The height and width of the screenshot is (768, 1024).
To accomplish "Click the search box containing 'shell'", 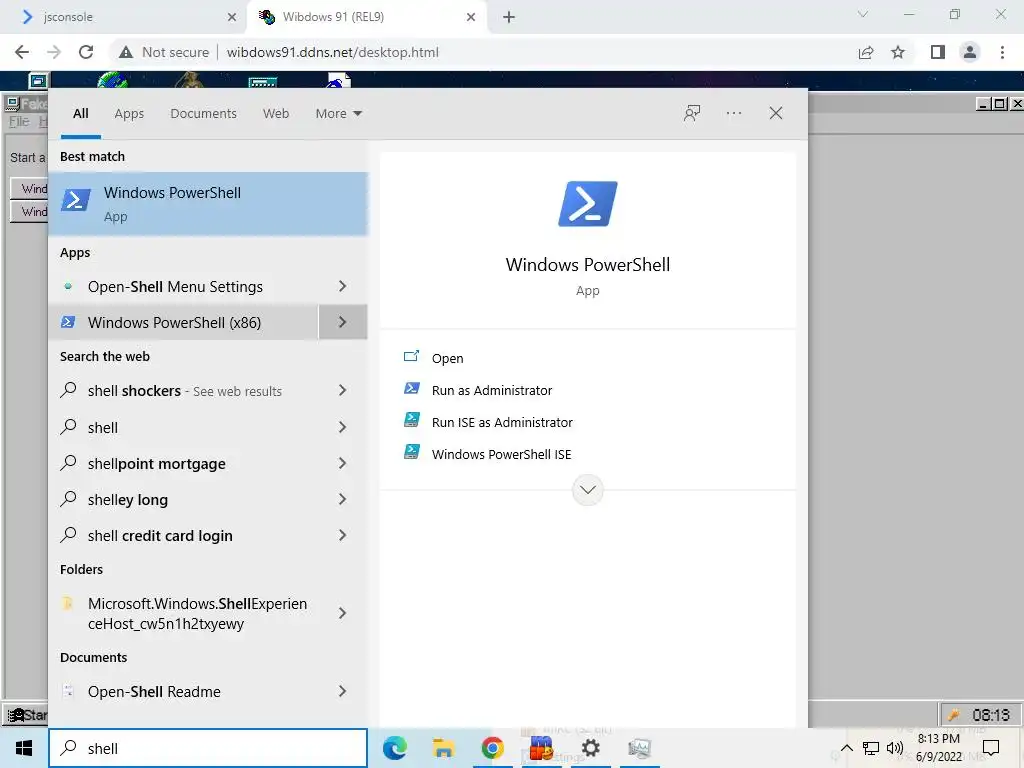I will pyautogui.click(x=208, y=748).
